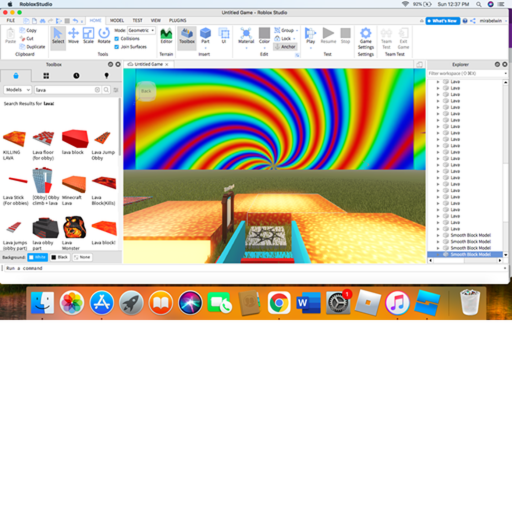
Task: Click the KILLING LAVA model thumbnail
Action: click(14, 138)
